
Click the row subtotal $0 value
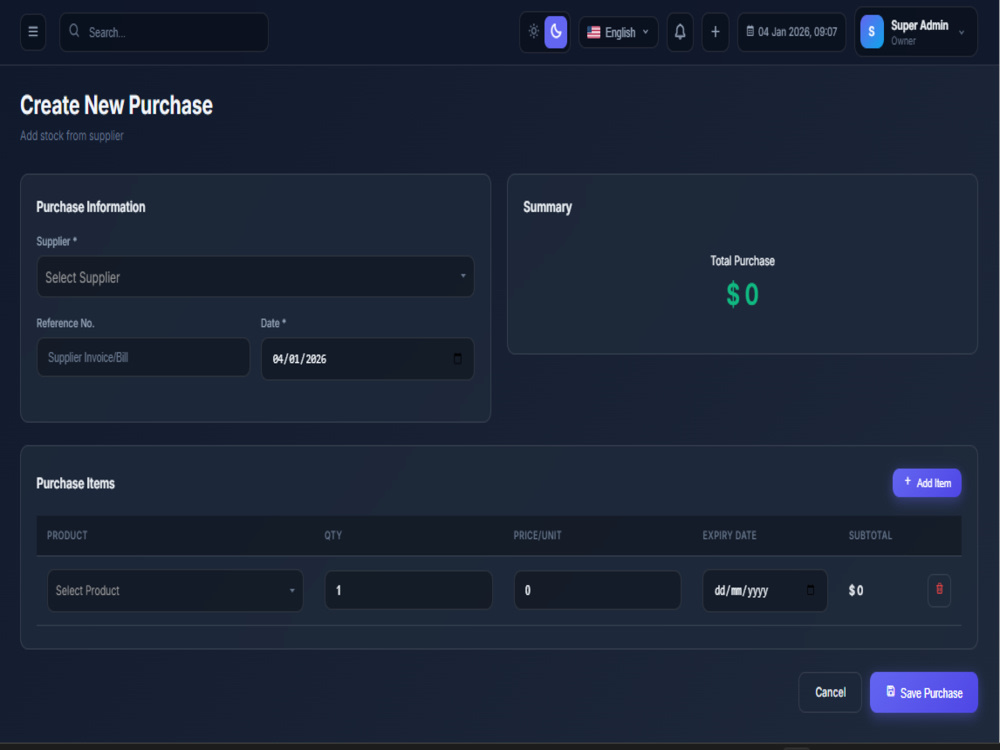(856, 591)
